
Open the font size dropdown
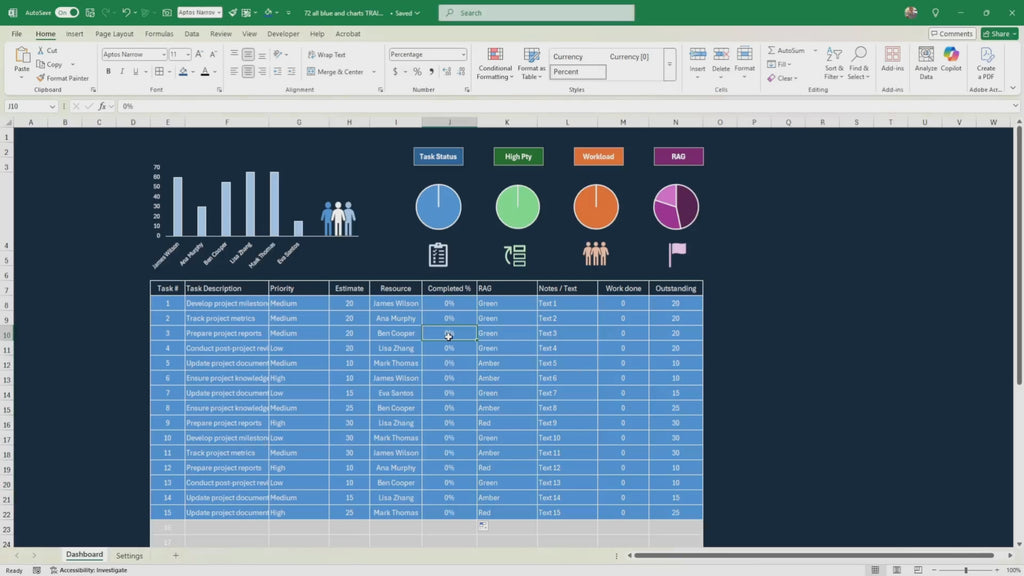188,55
